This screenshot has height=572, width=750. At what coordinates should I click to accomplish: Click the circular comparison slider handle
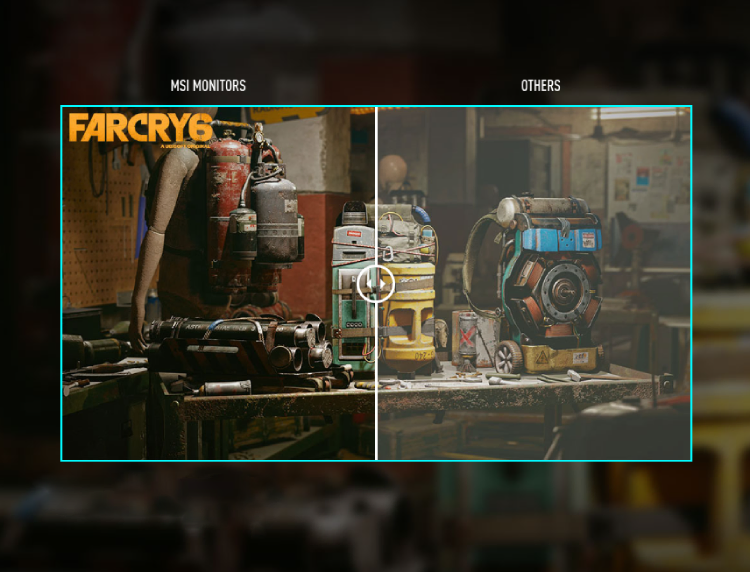click(376, 284)
